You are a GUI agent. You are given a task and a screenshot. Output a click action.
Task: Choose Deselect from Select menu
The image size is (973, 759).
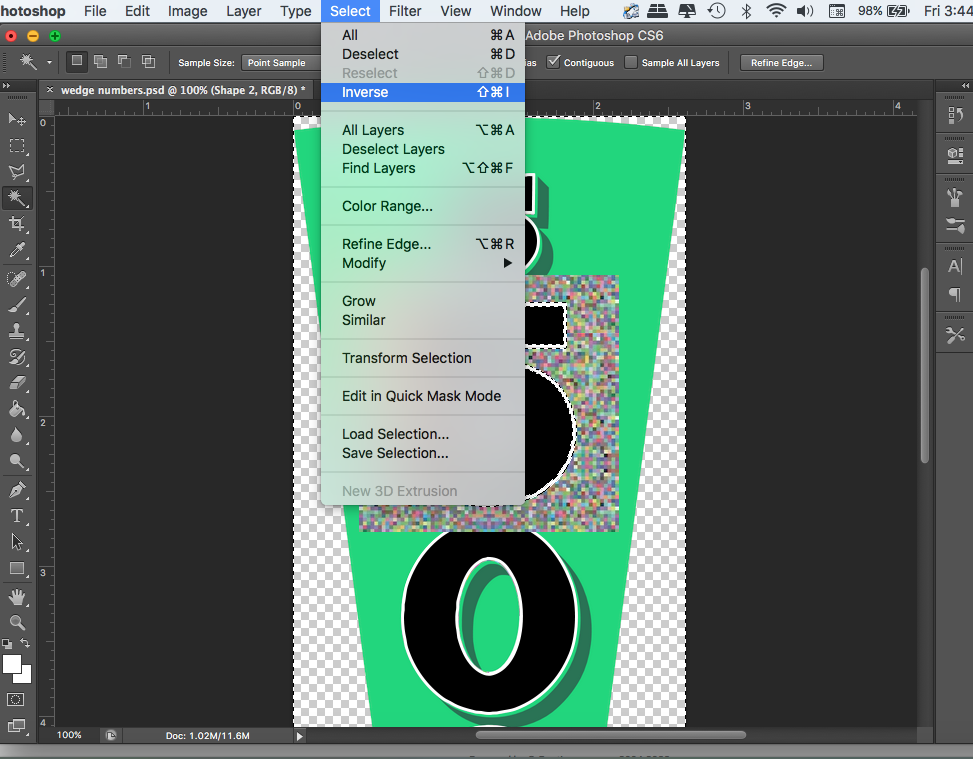pyautogui.click(x=424, y=54)
